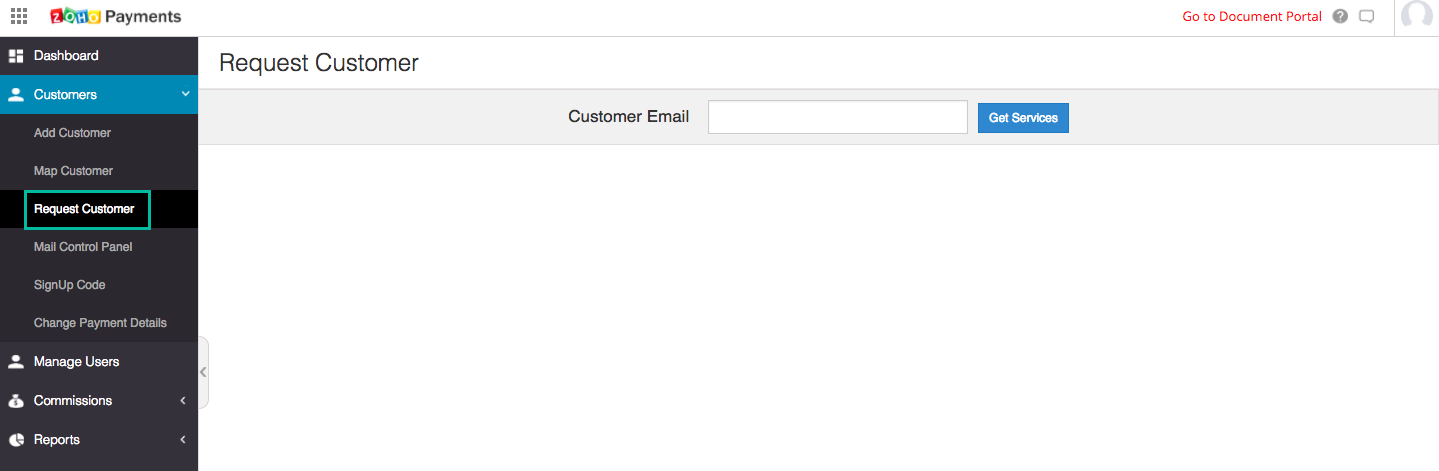The width and height of the screenshot is (1439, 471).
Task: Open the apps grid launcher icon
Action: [x=19, y=16]
